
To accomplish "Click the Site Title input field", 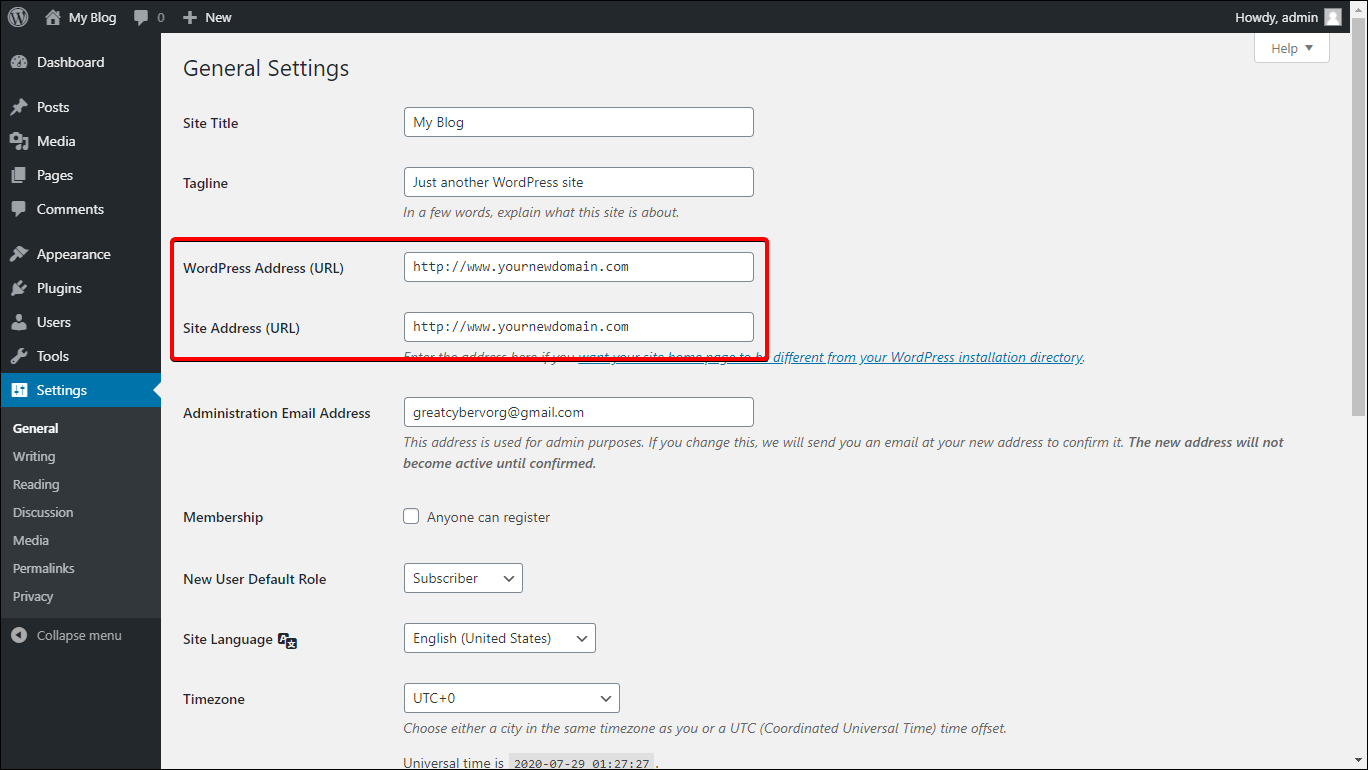I will [x=578, y=122].
